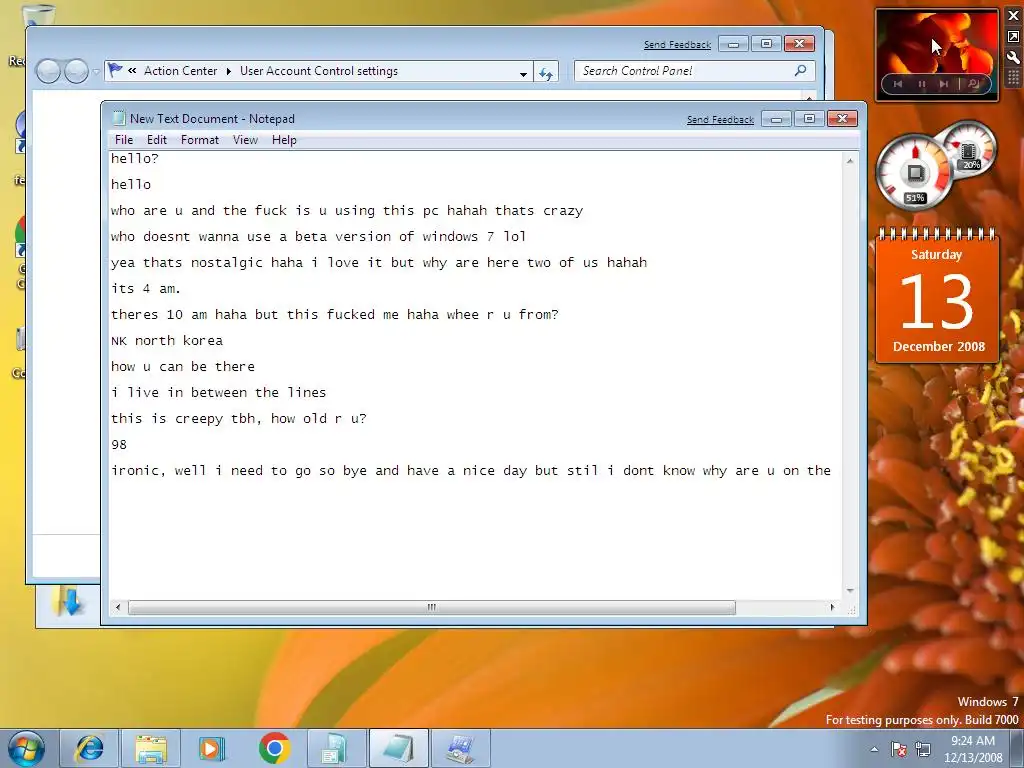Enlarge the slideshow gadget size
The height and width of the screenshot is (768, 1024).
point(1014,37)
